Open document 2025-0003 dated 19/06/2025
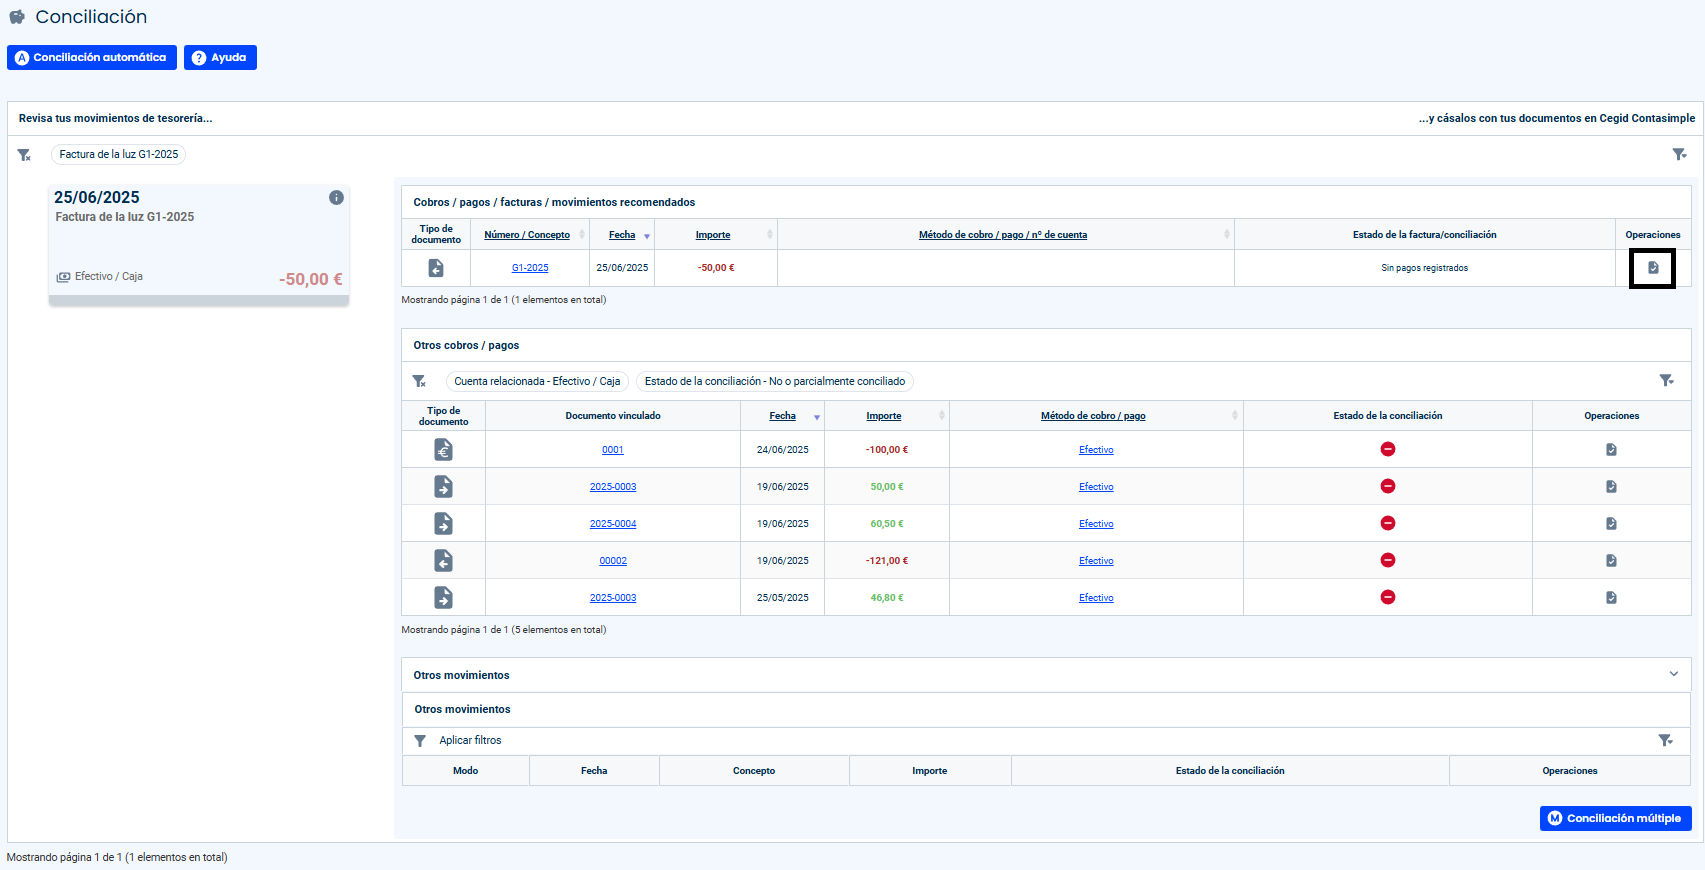 [x=613, y=487]
